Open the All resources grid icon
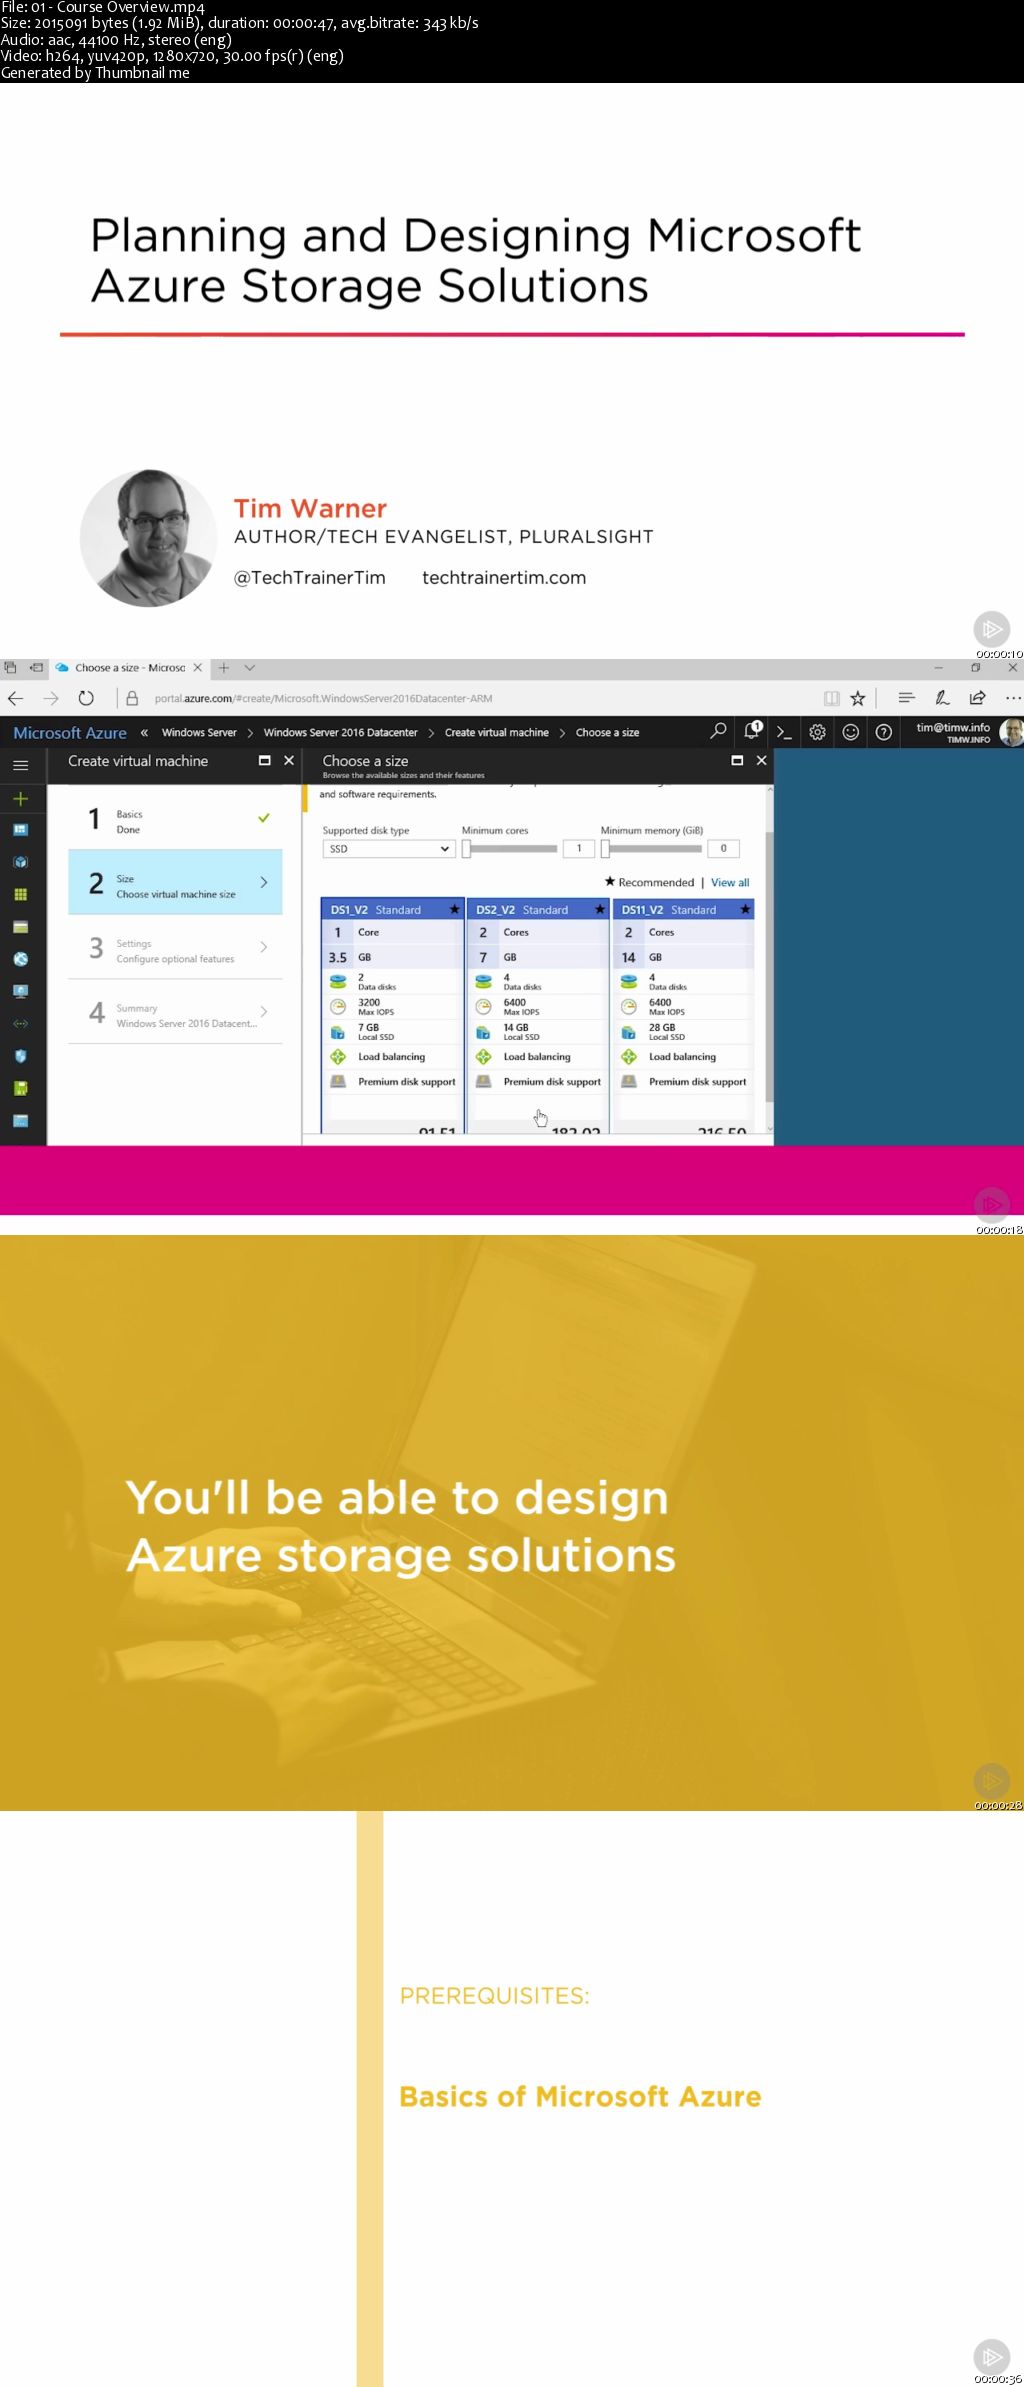 pos(20,895)
